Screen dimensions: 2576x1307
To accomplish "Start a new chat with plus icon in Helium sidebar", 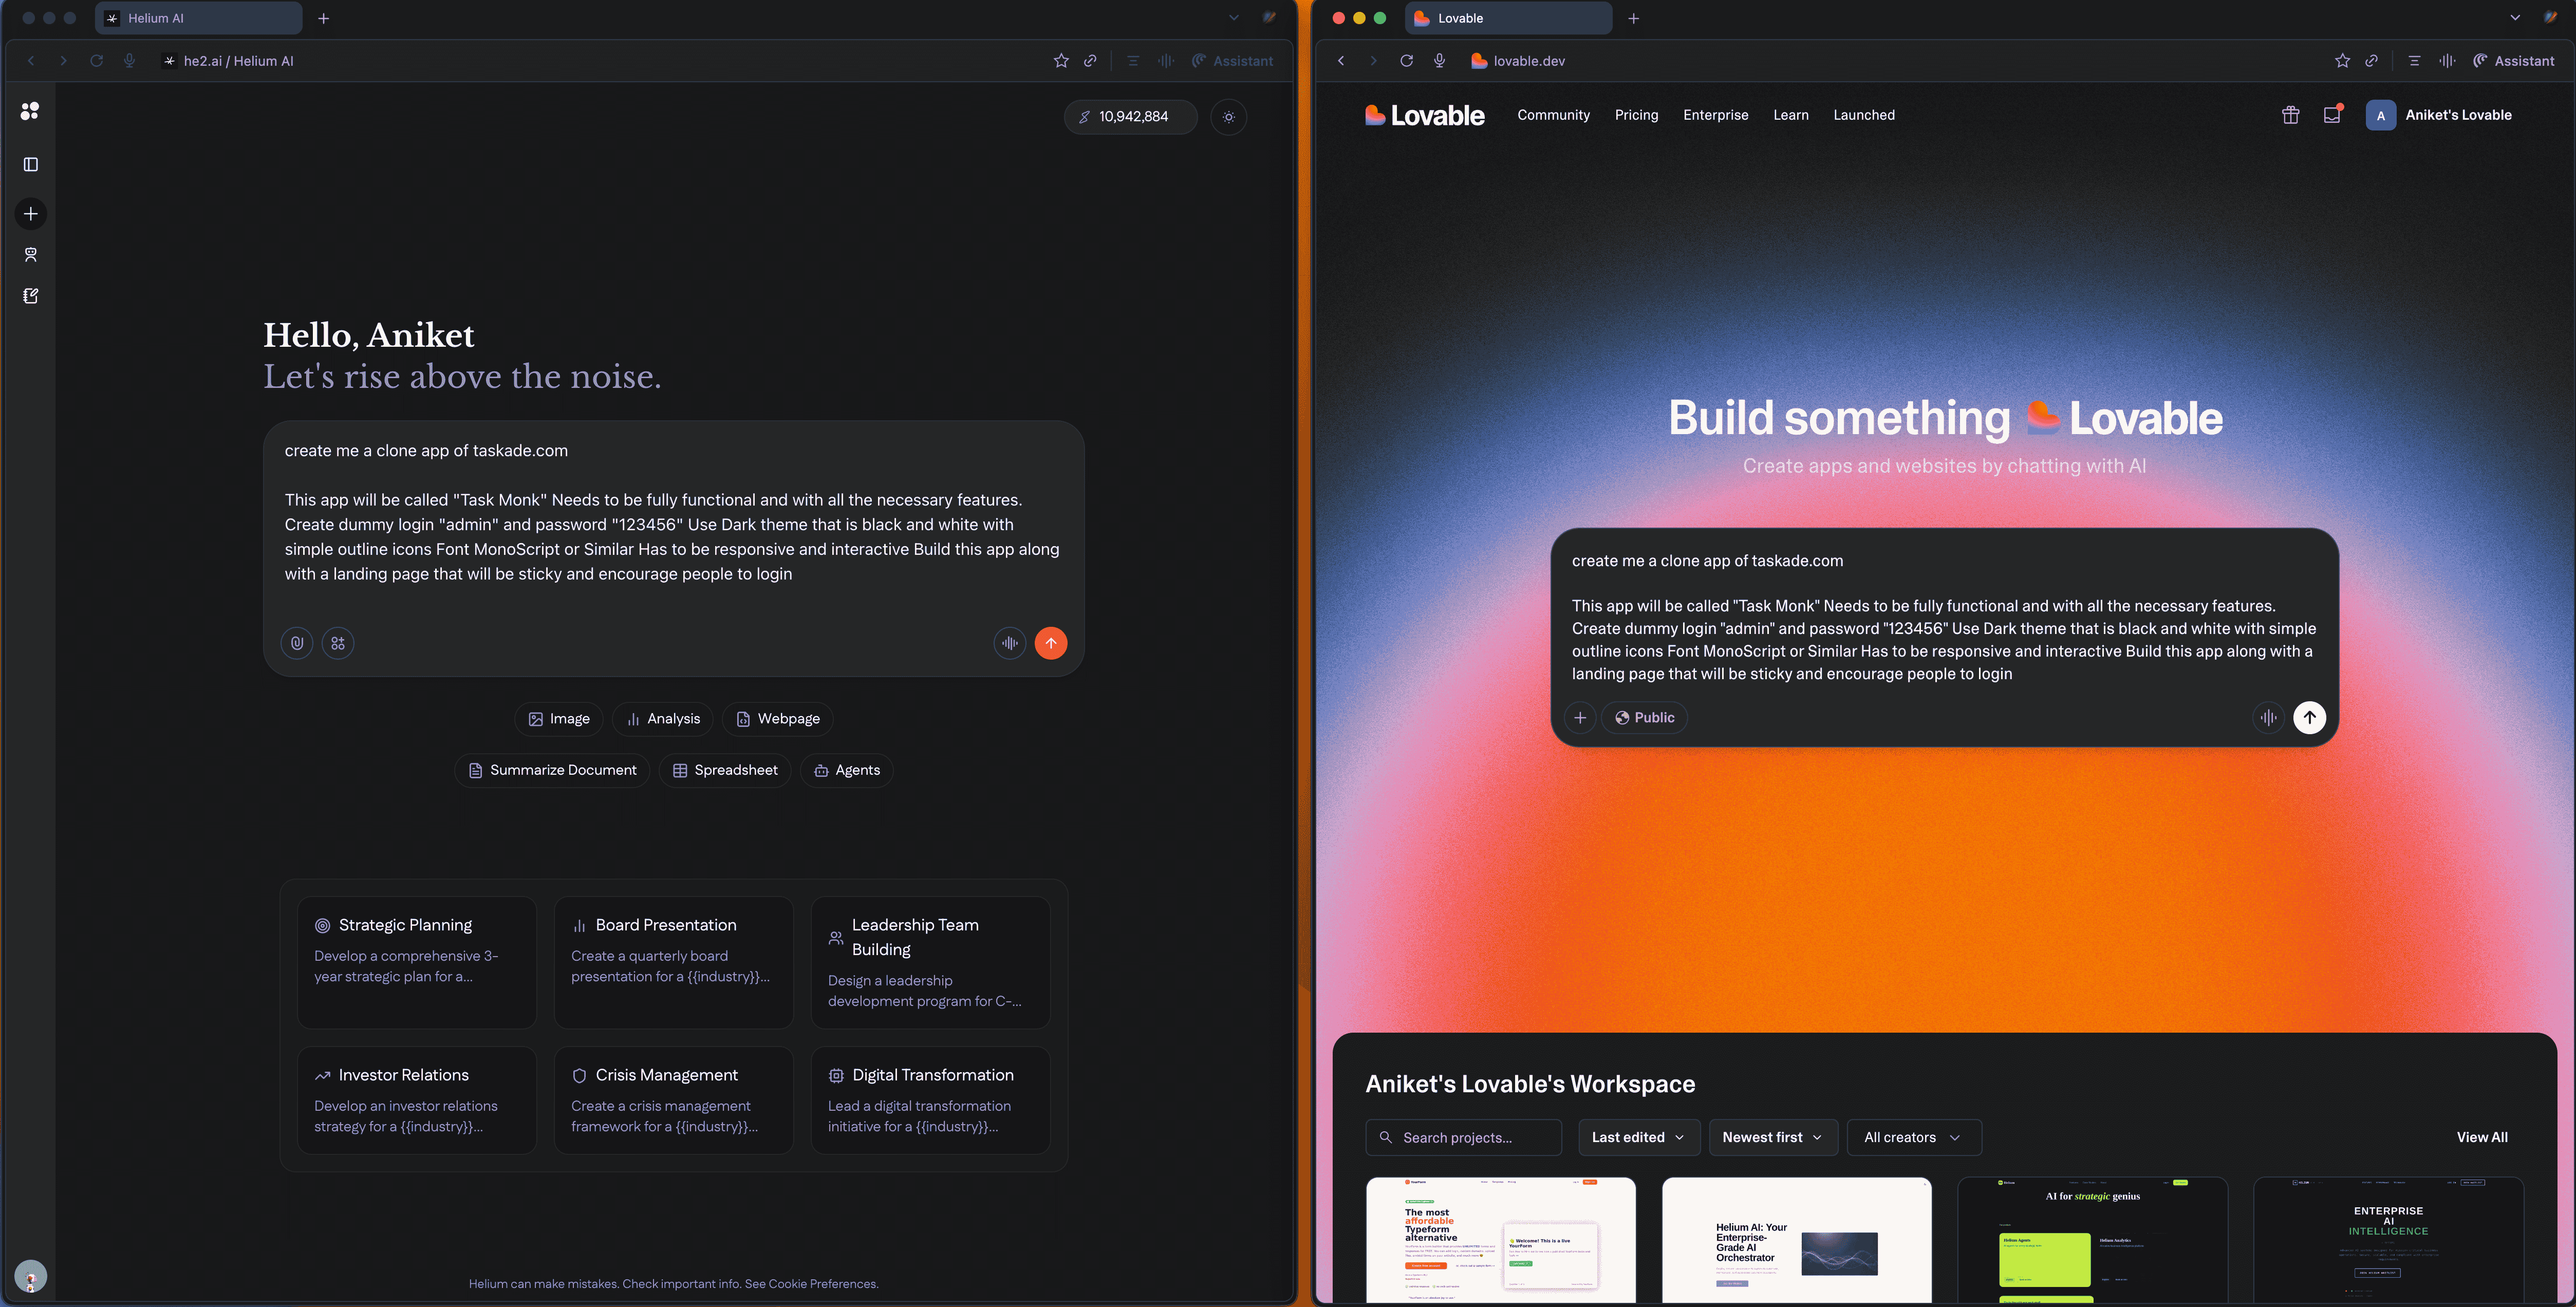I will pos(31,214).
